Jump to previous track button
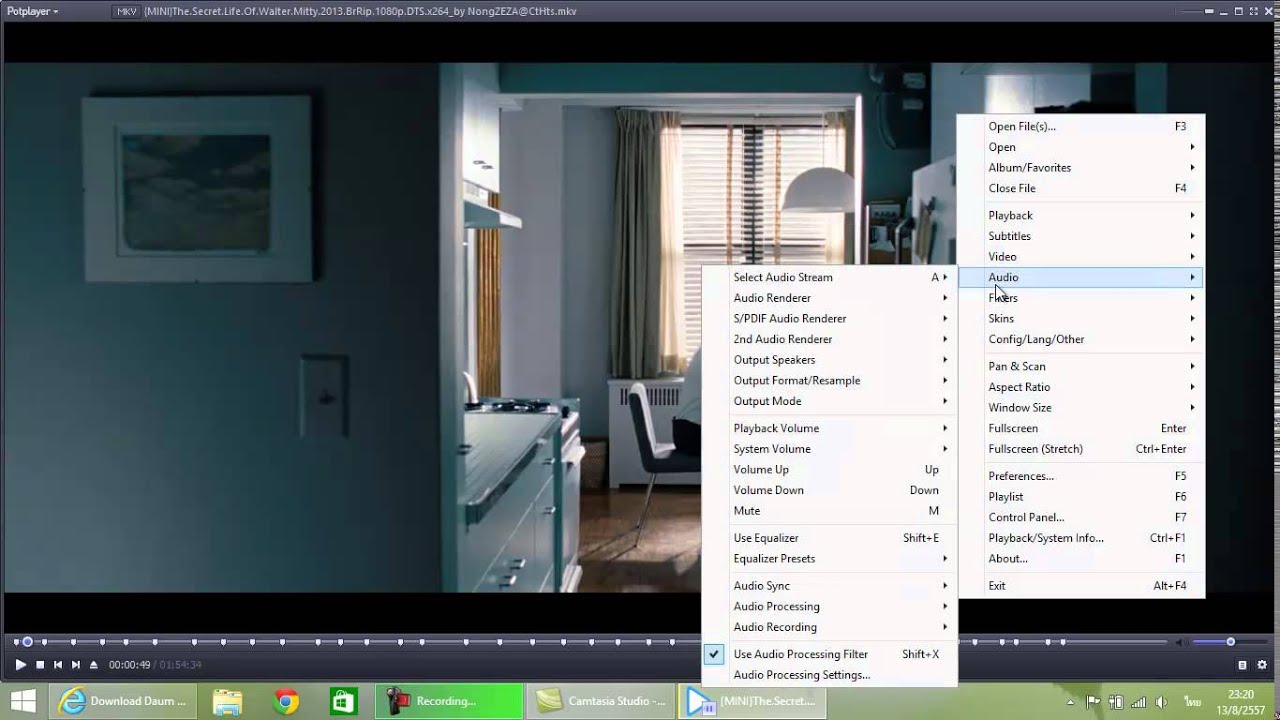The height and width of the screenshot is (720, 1280). pyautogui.click(x=58, y=664)
